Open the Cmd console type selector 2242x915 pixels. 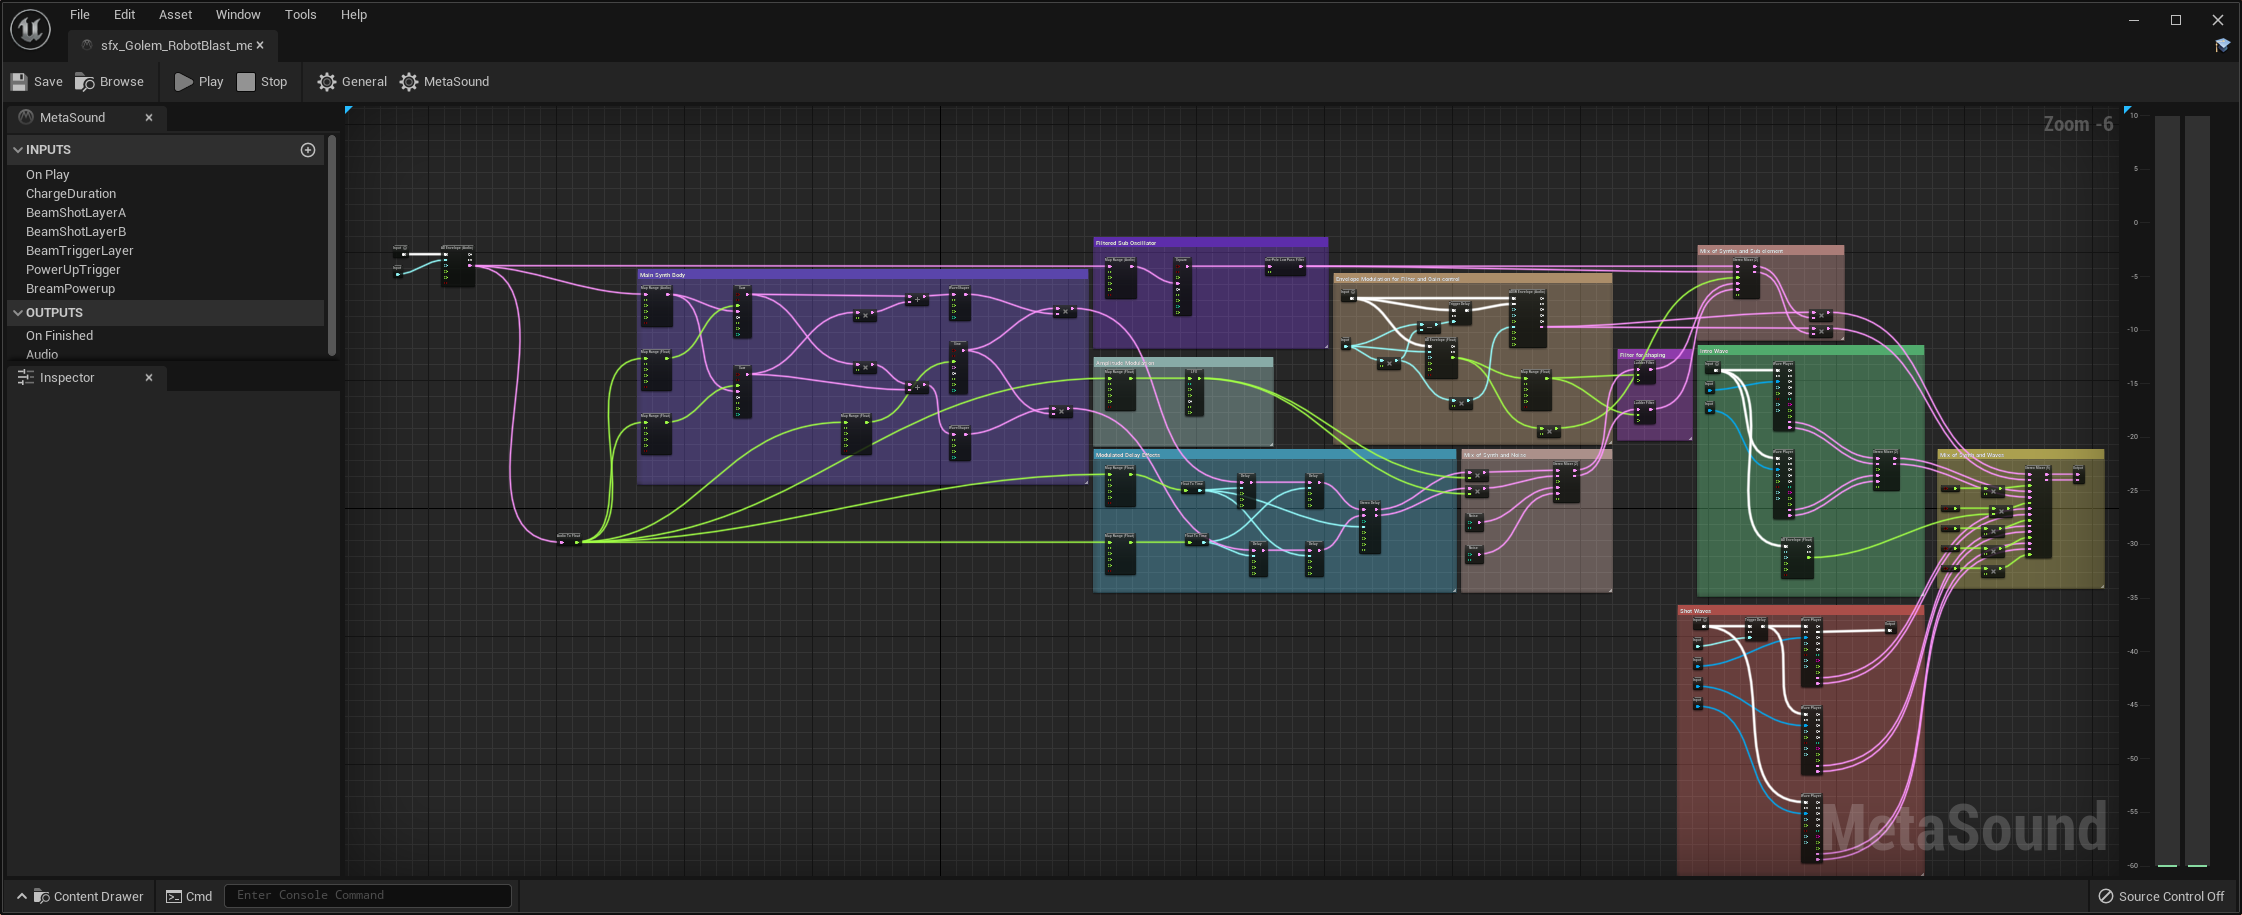pos(189,896)
